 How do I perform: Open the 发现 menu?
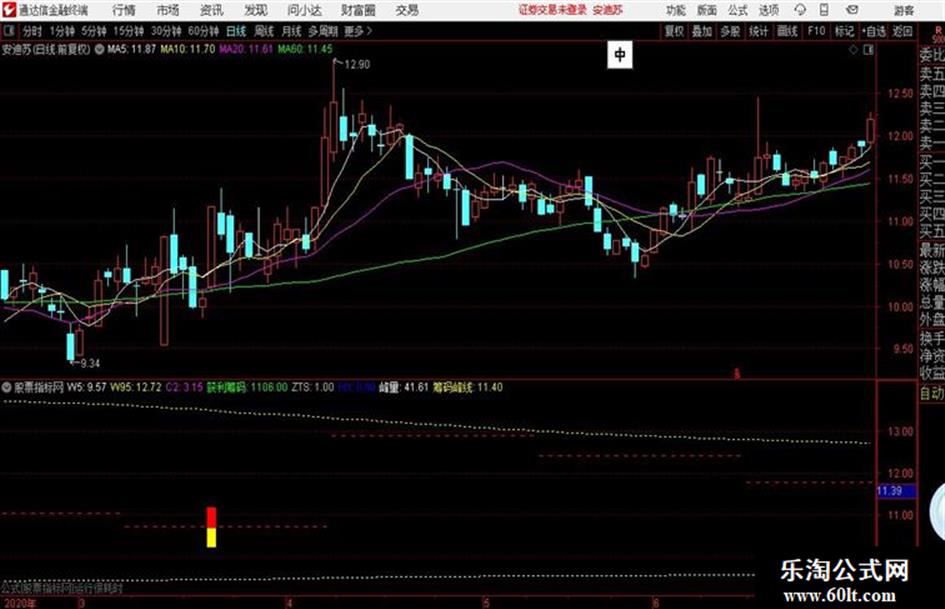[x=256, y=10]
